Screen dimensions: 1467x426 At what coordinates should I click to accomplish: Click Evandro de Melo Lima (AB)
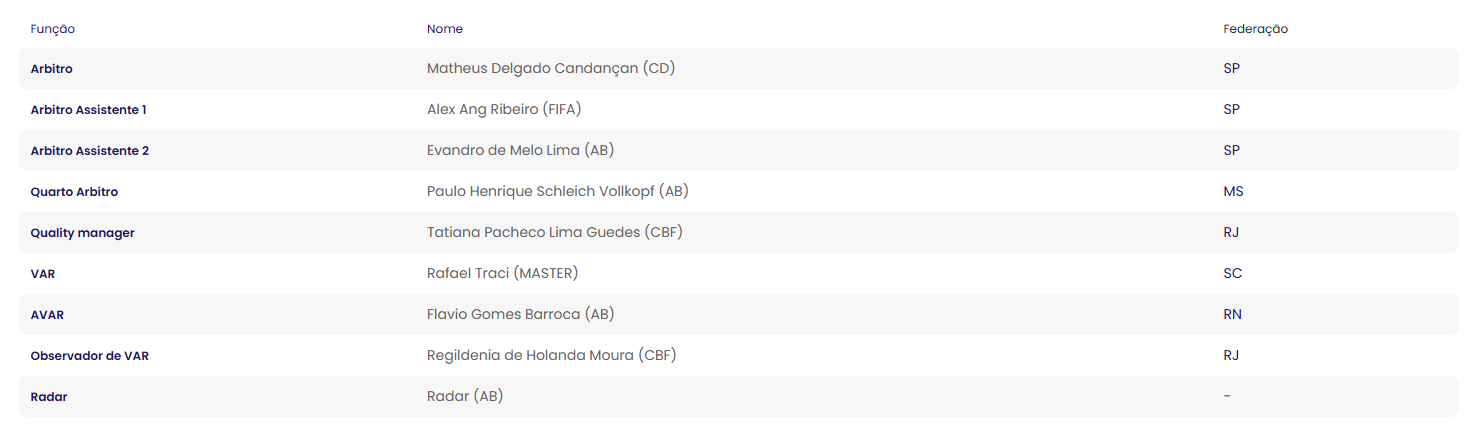coord(520,151)
